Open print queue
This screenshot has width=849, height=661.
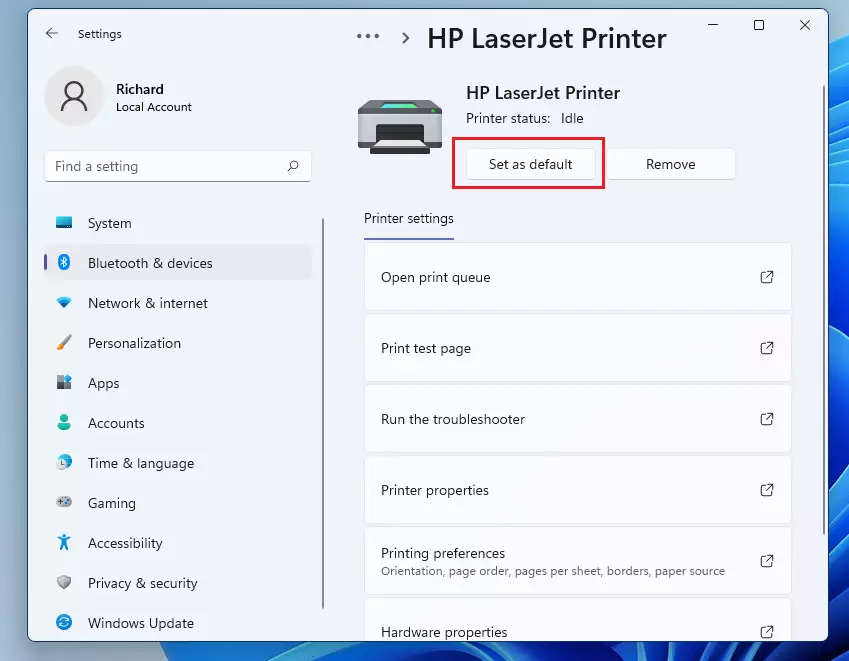[578, 277]
